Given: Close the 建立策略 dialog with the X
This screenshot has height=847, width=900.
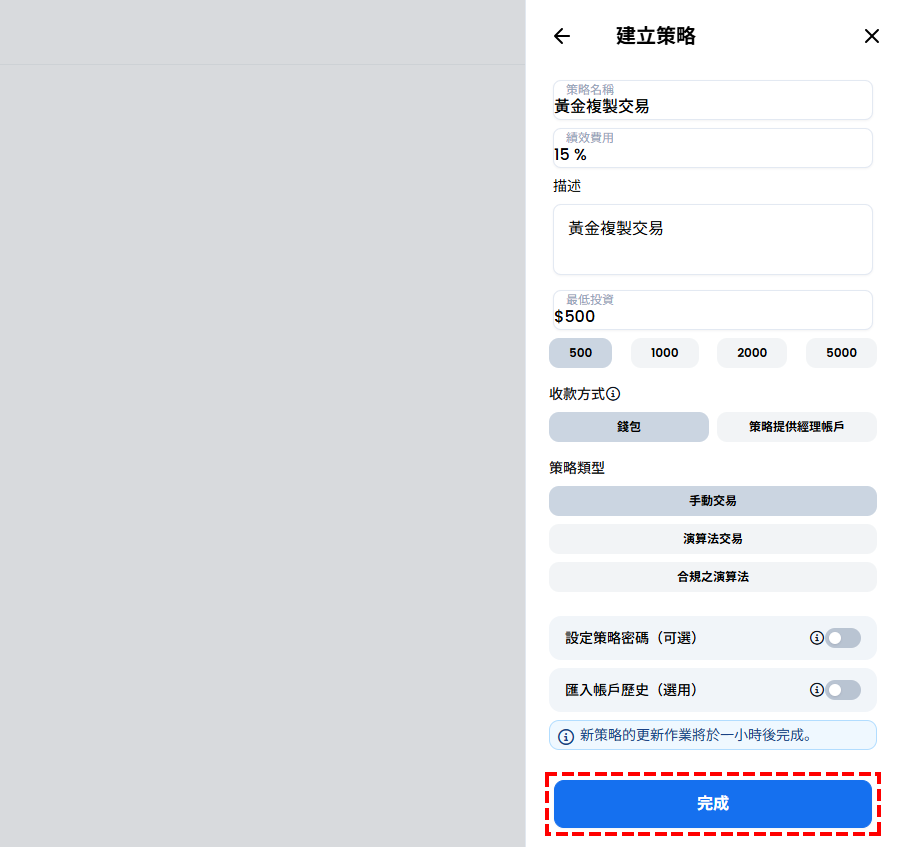Looking at the screenshot, I should [x=871, y=36].
